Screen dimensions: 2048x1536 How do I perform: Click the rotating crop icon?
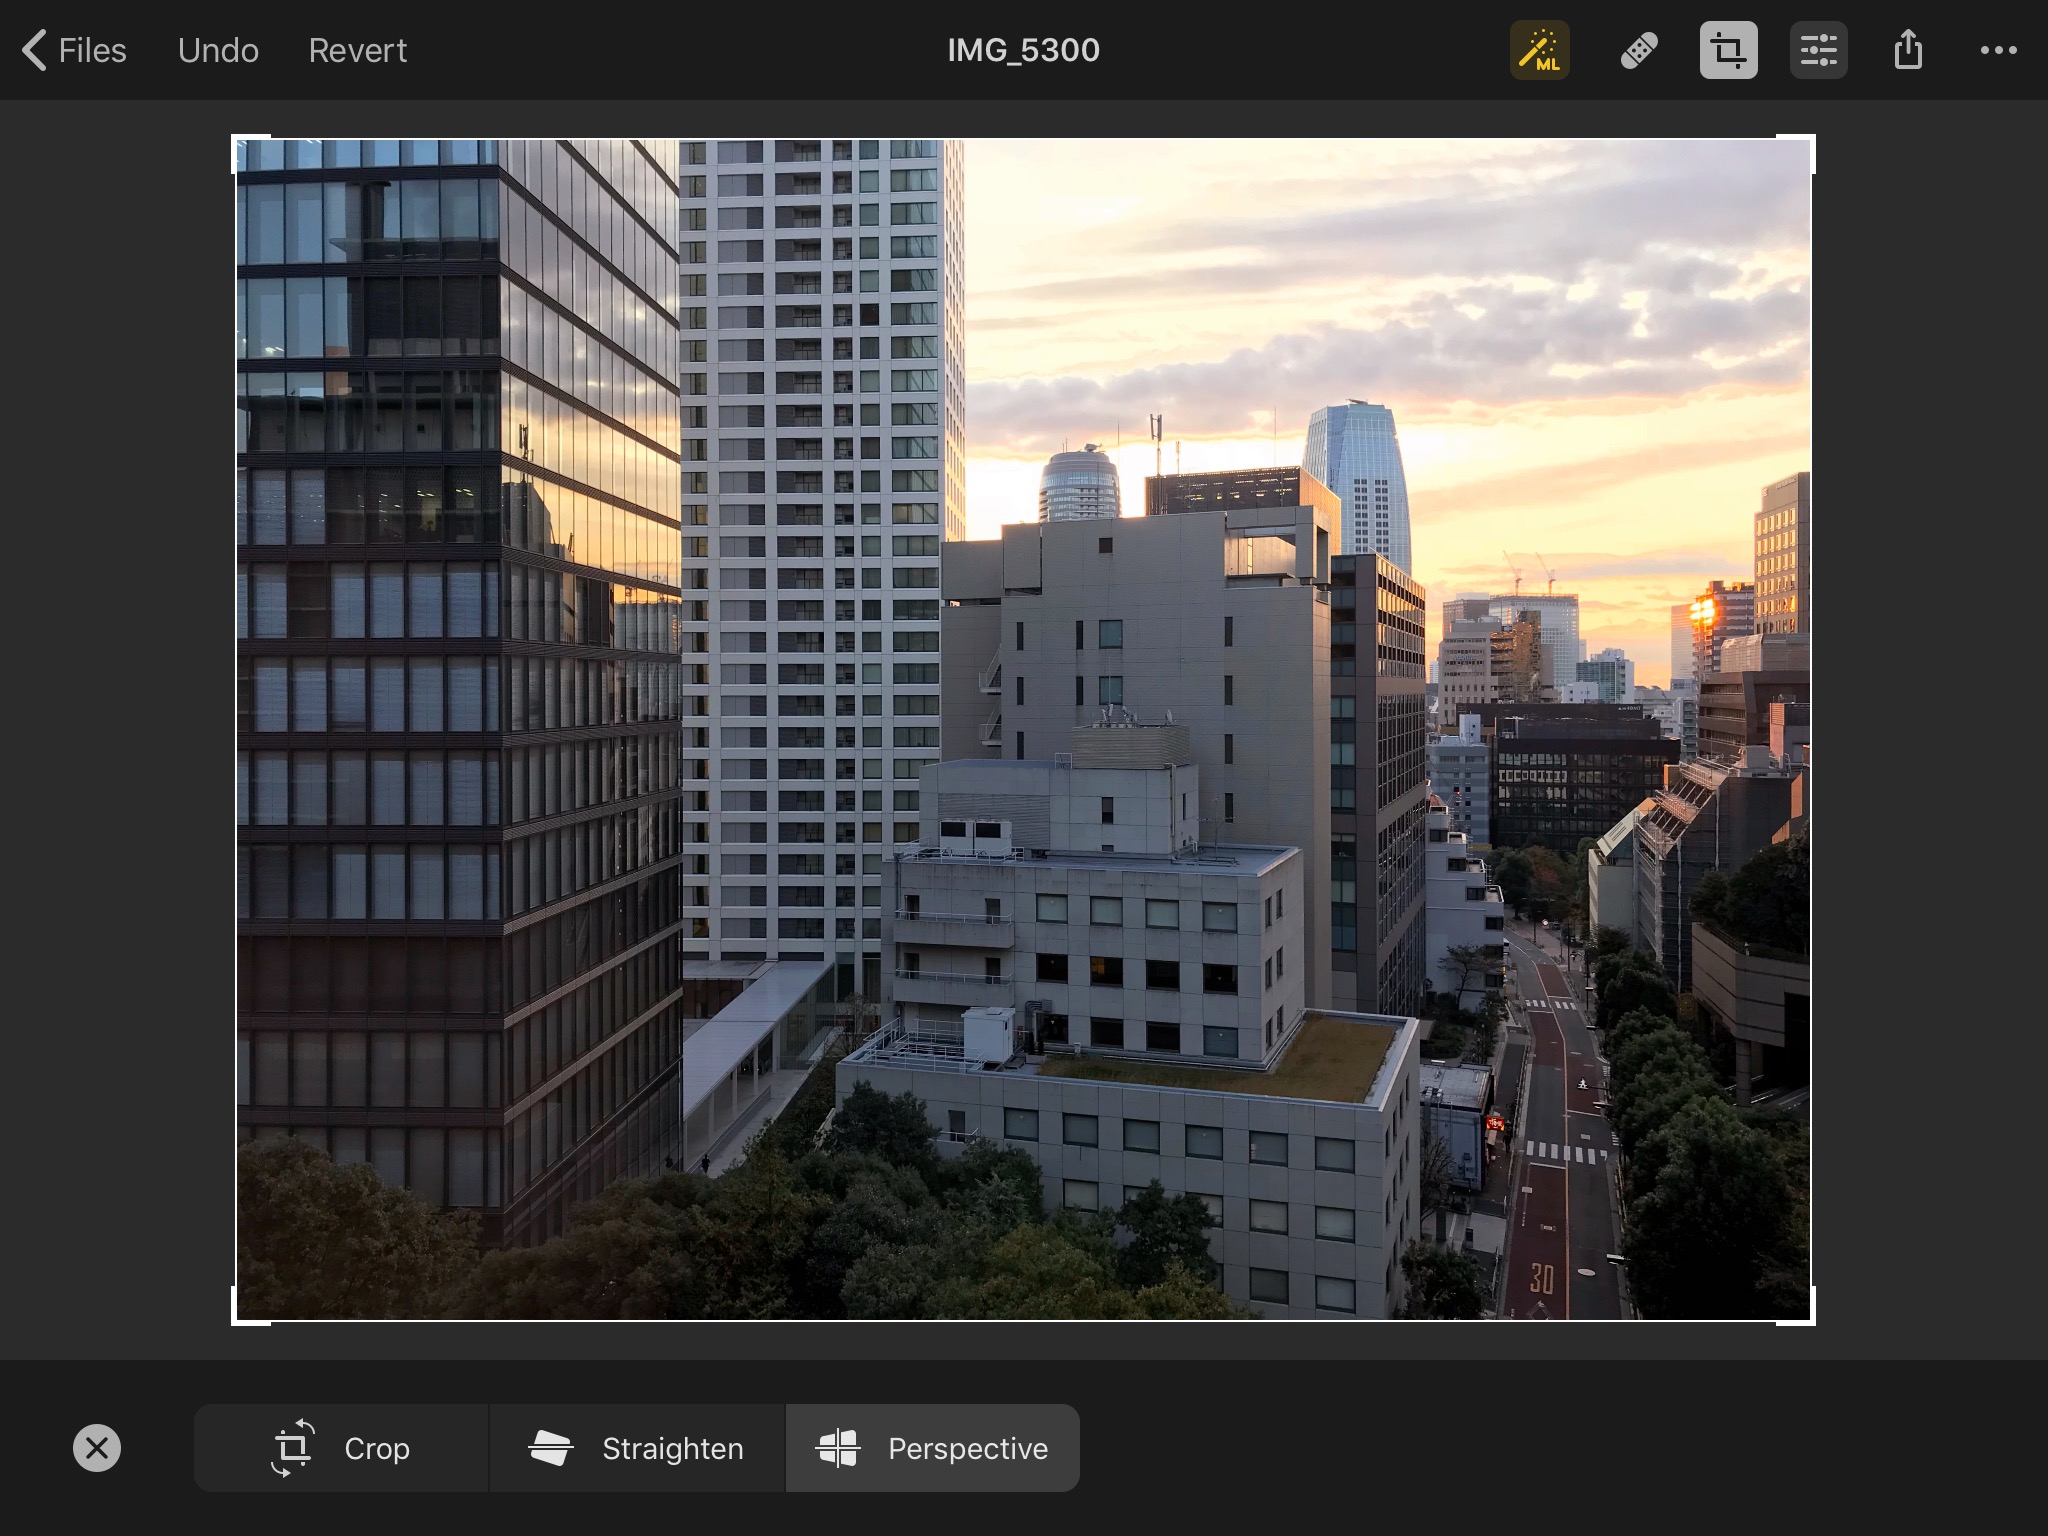[x=292, y=1448]
